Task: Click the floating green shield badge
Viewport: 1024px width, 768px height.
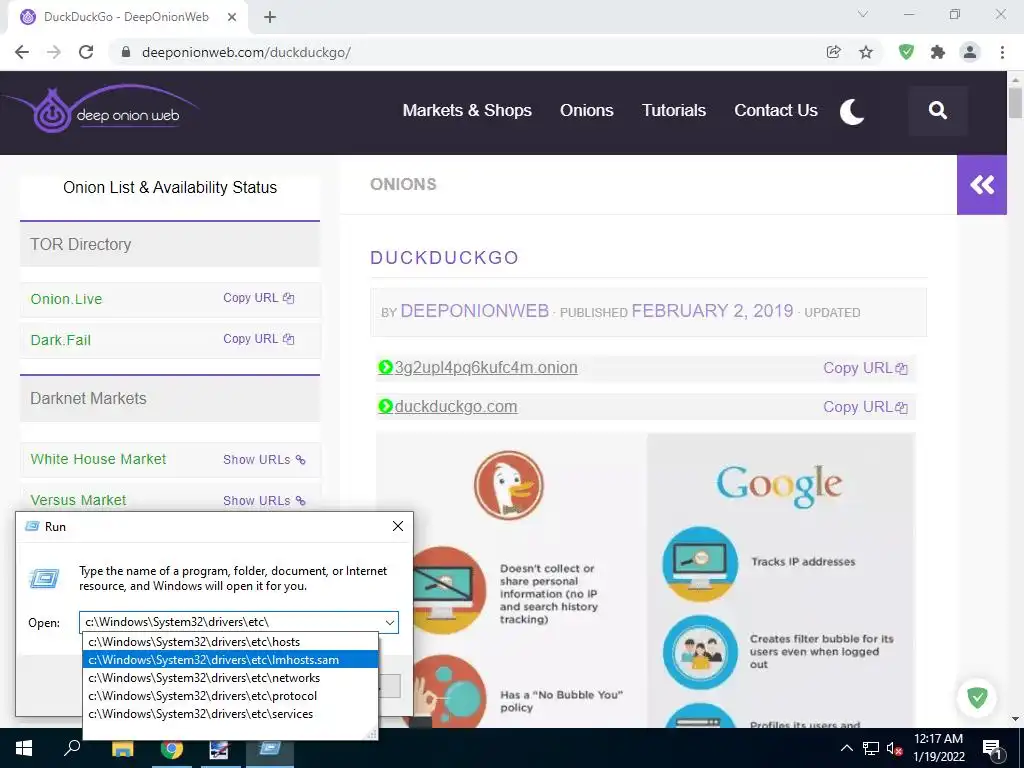Action: point(977,697)
